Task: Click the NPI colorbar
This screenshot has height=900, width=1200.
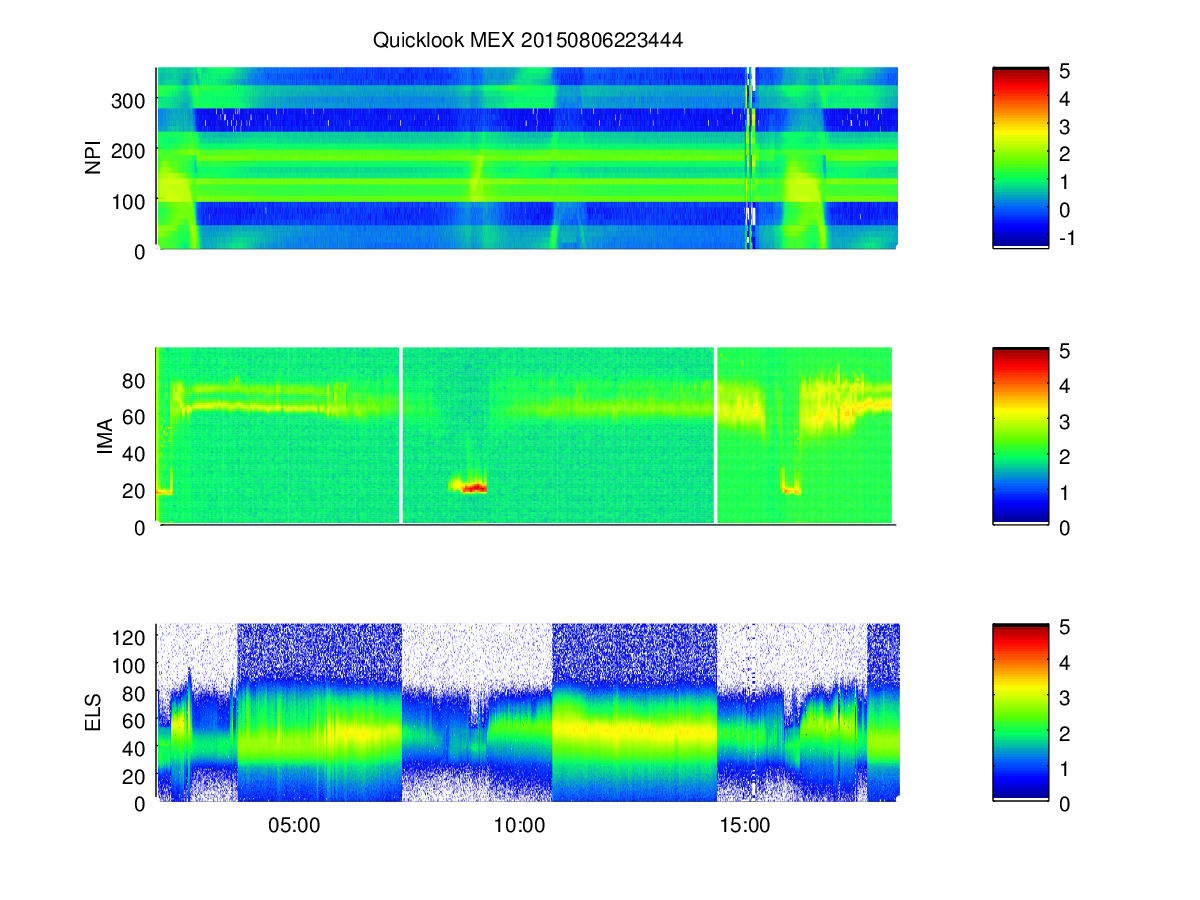Action: (x=1020, y=157)
